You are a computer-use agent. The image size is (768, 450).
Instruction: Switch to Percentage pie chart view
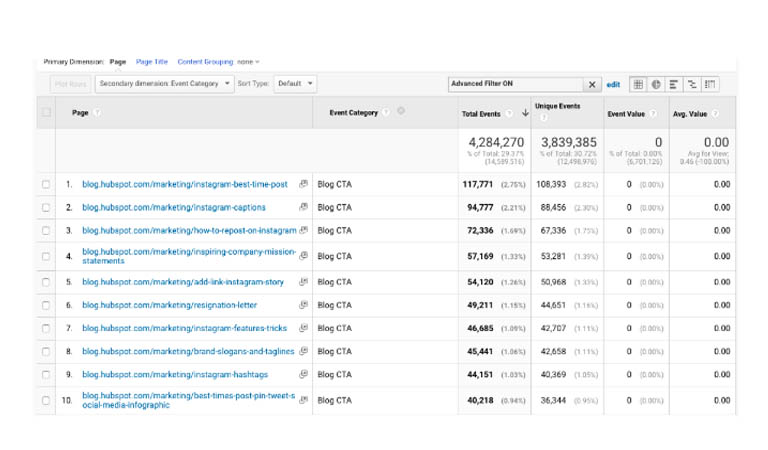pyautogui.click(x=656, y=84)
